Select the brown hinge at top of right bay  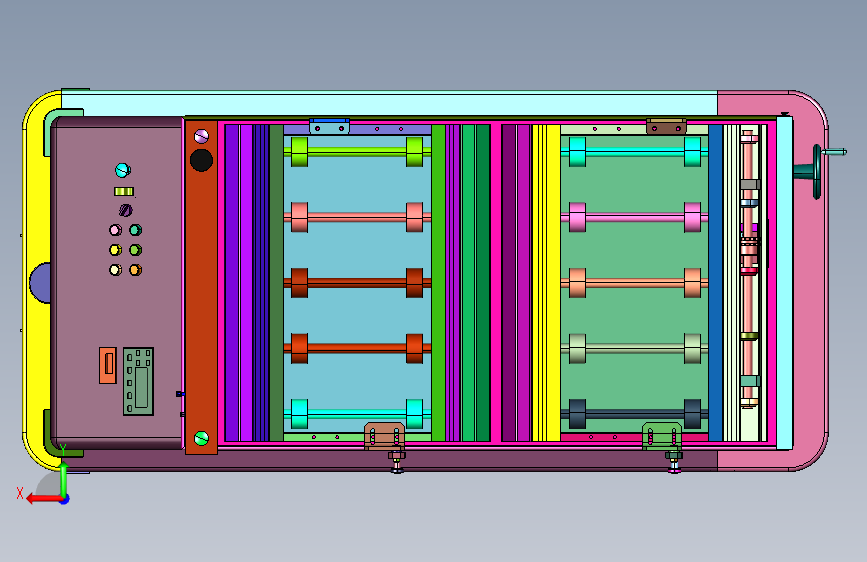[x=666, y=126]
